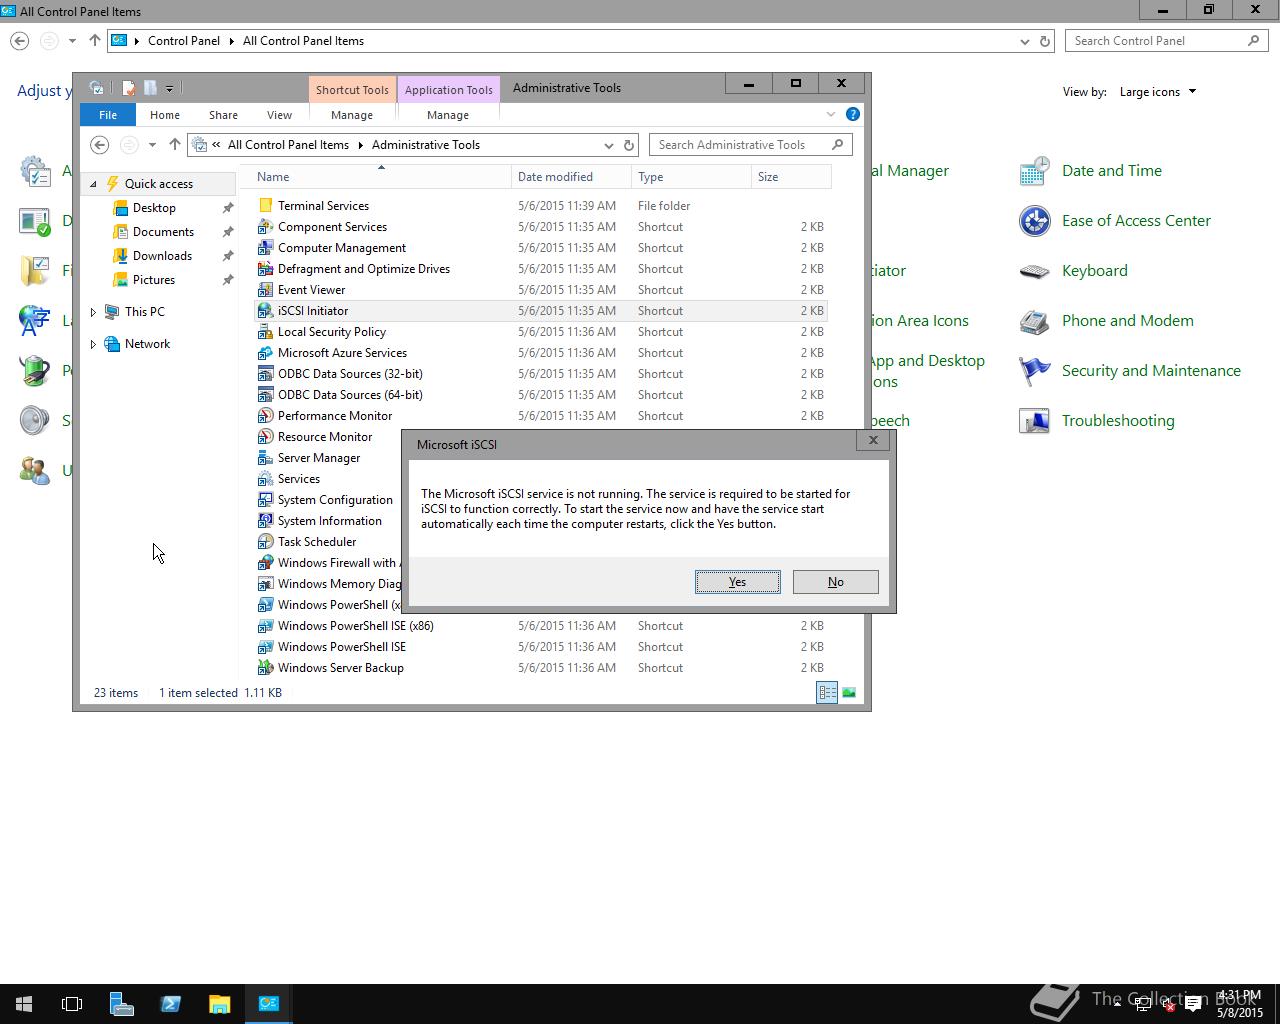Select Downloads in Quick access
The height and width of the screenshot is (1024, 1280).
[162, 256]
